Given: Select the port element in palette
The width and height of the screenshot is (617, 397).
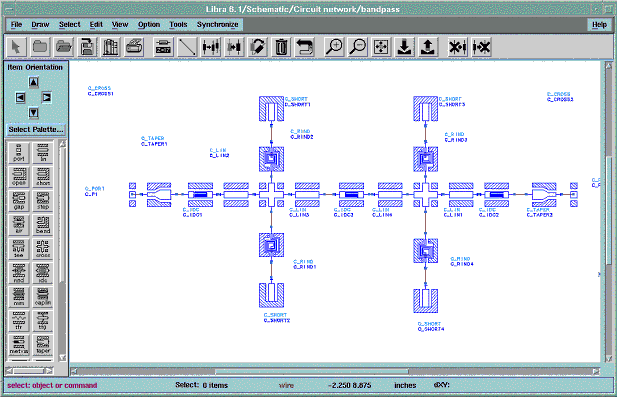Looking at the screenshot, I should (x=19, y=153).
